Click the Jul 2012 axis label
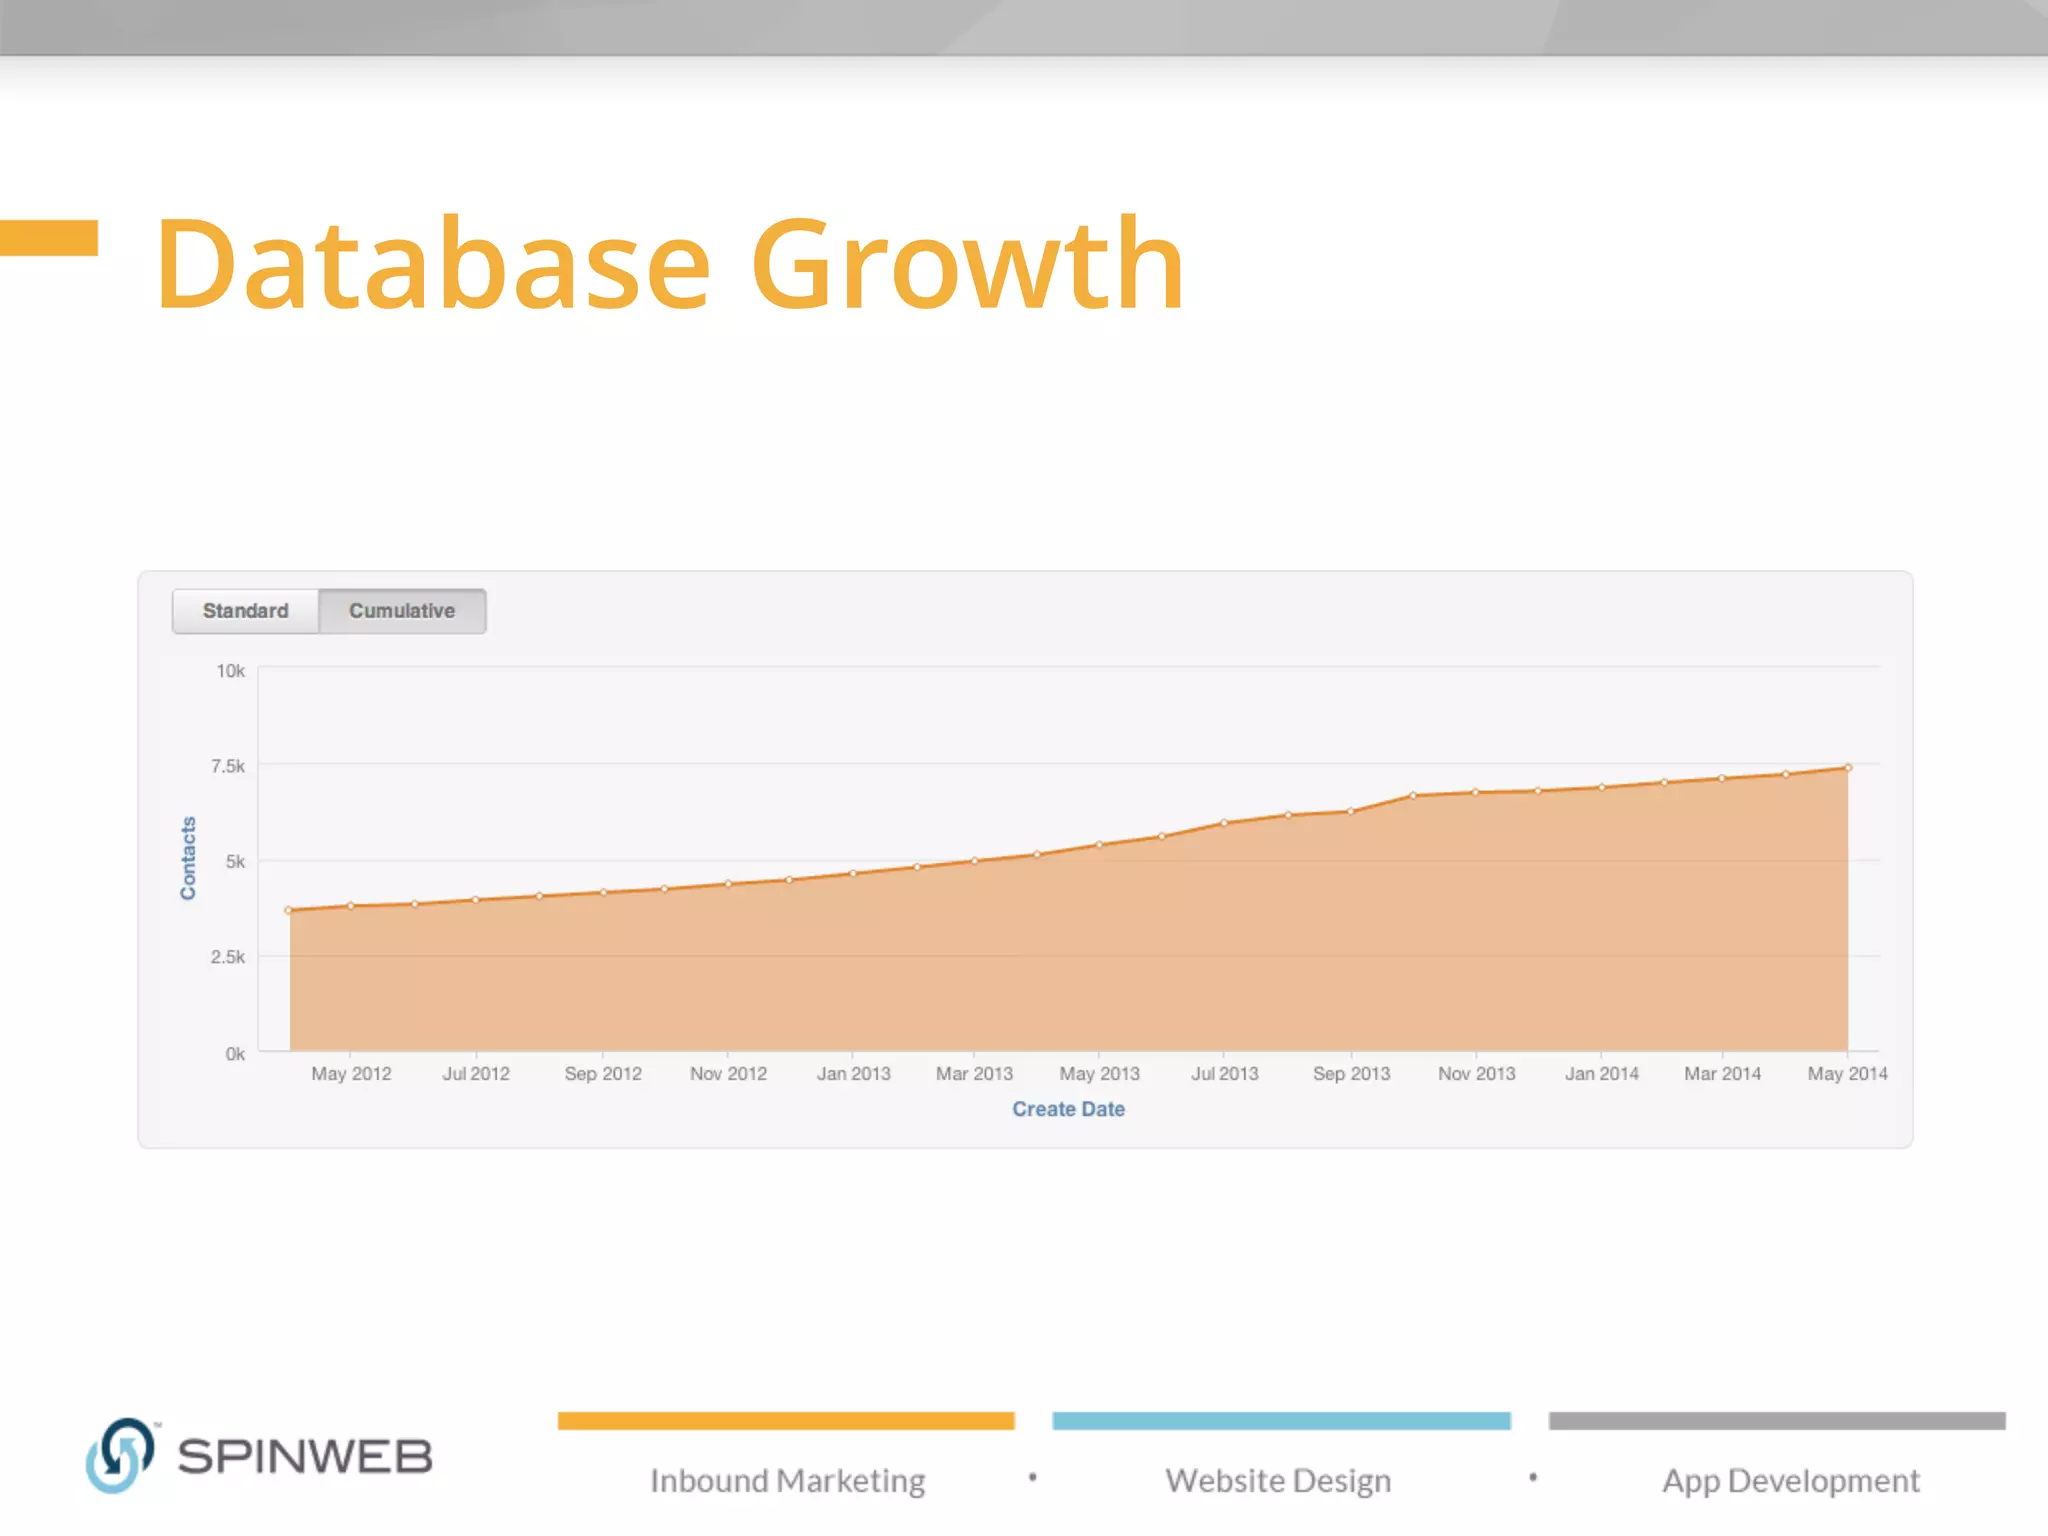Image resolution: width=2048 pixels, height=1536 pixels. (x=476, y=1074)
